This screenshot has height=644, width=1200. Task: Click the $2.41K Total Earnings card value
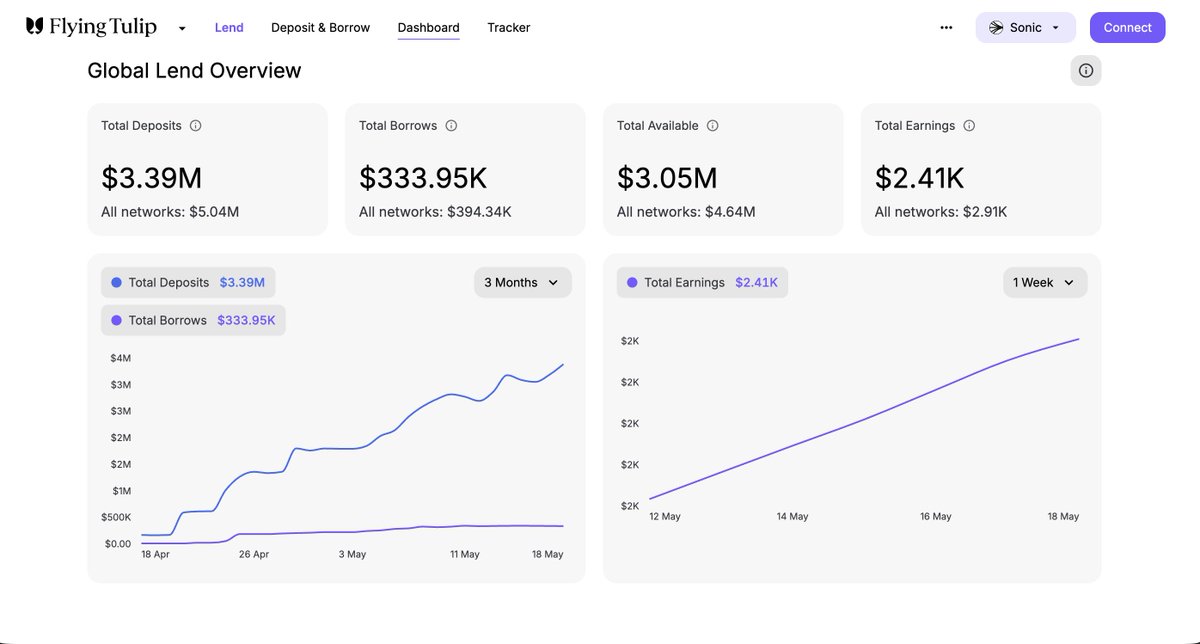tap(919, 178)
